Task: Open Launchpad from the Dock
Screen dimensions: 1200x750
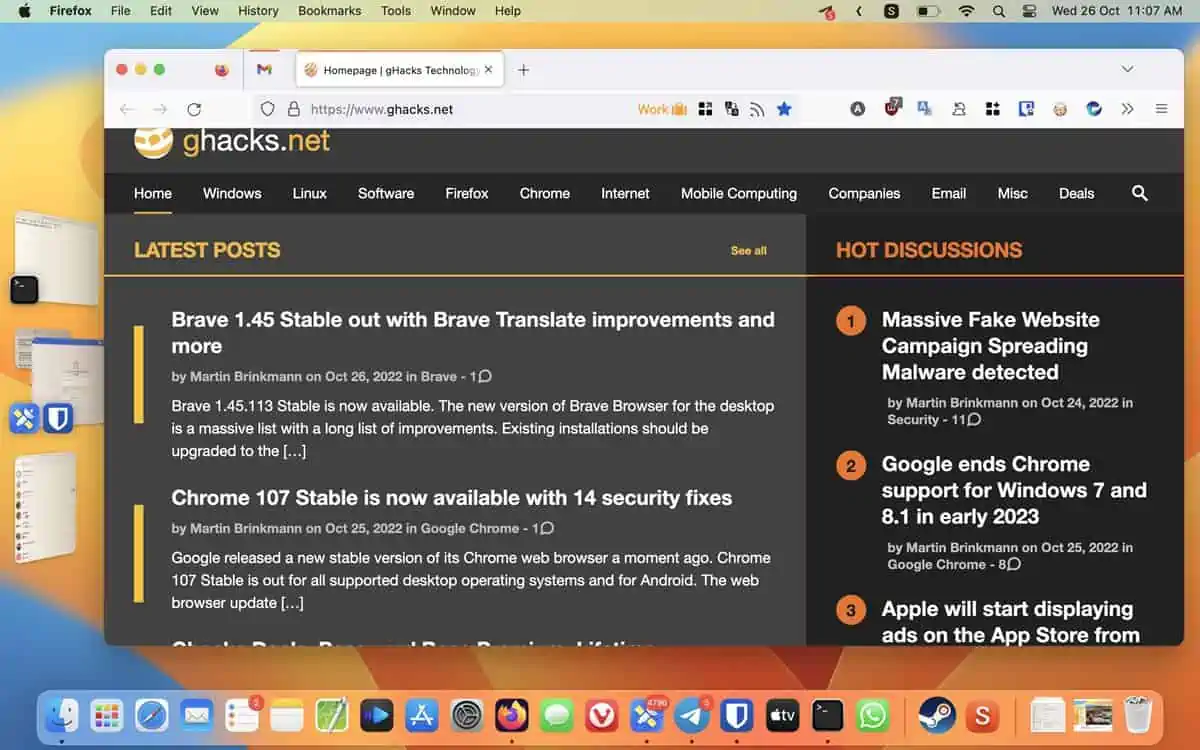Action: pos(106,715)
